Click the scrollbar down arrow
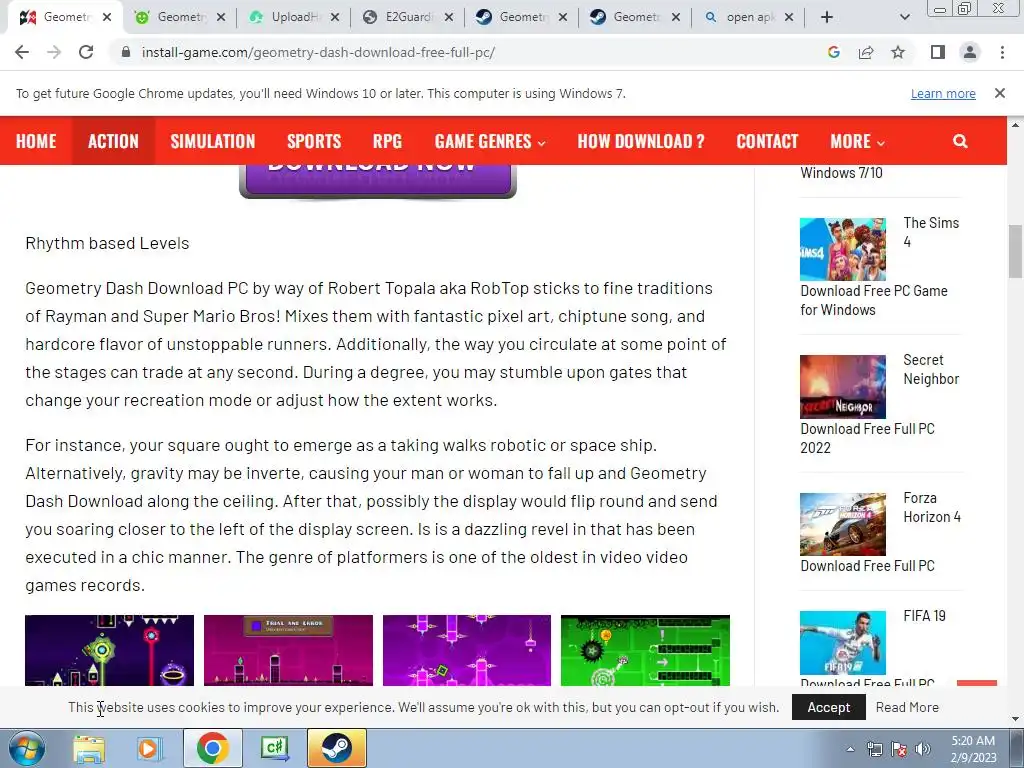Screen dimensions: 1024x768 [1016, 720]
